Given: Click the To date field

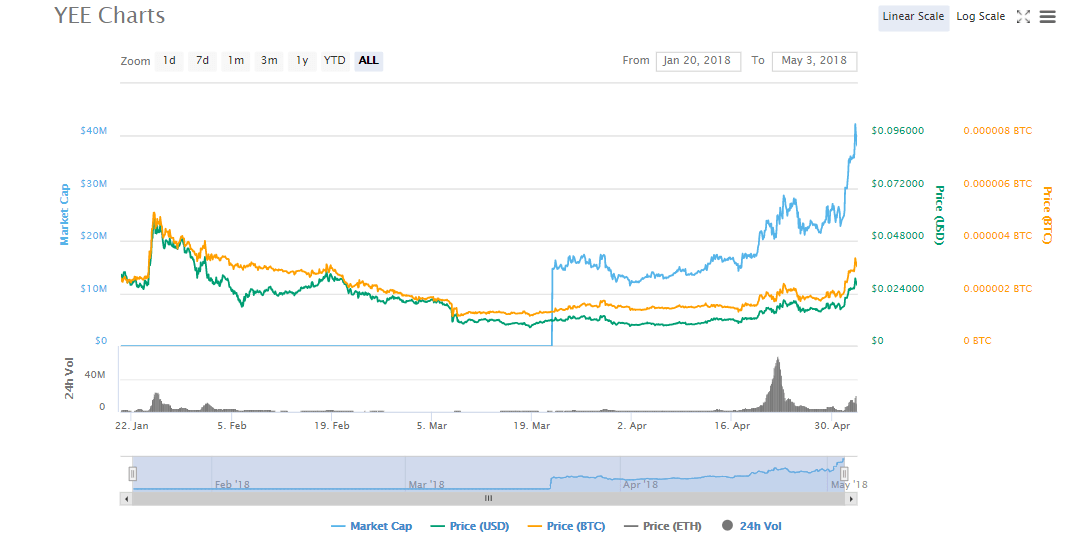Looking at the screenshot, I should click(x=814, y=61).
